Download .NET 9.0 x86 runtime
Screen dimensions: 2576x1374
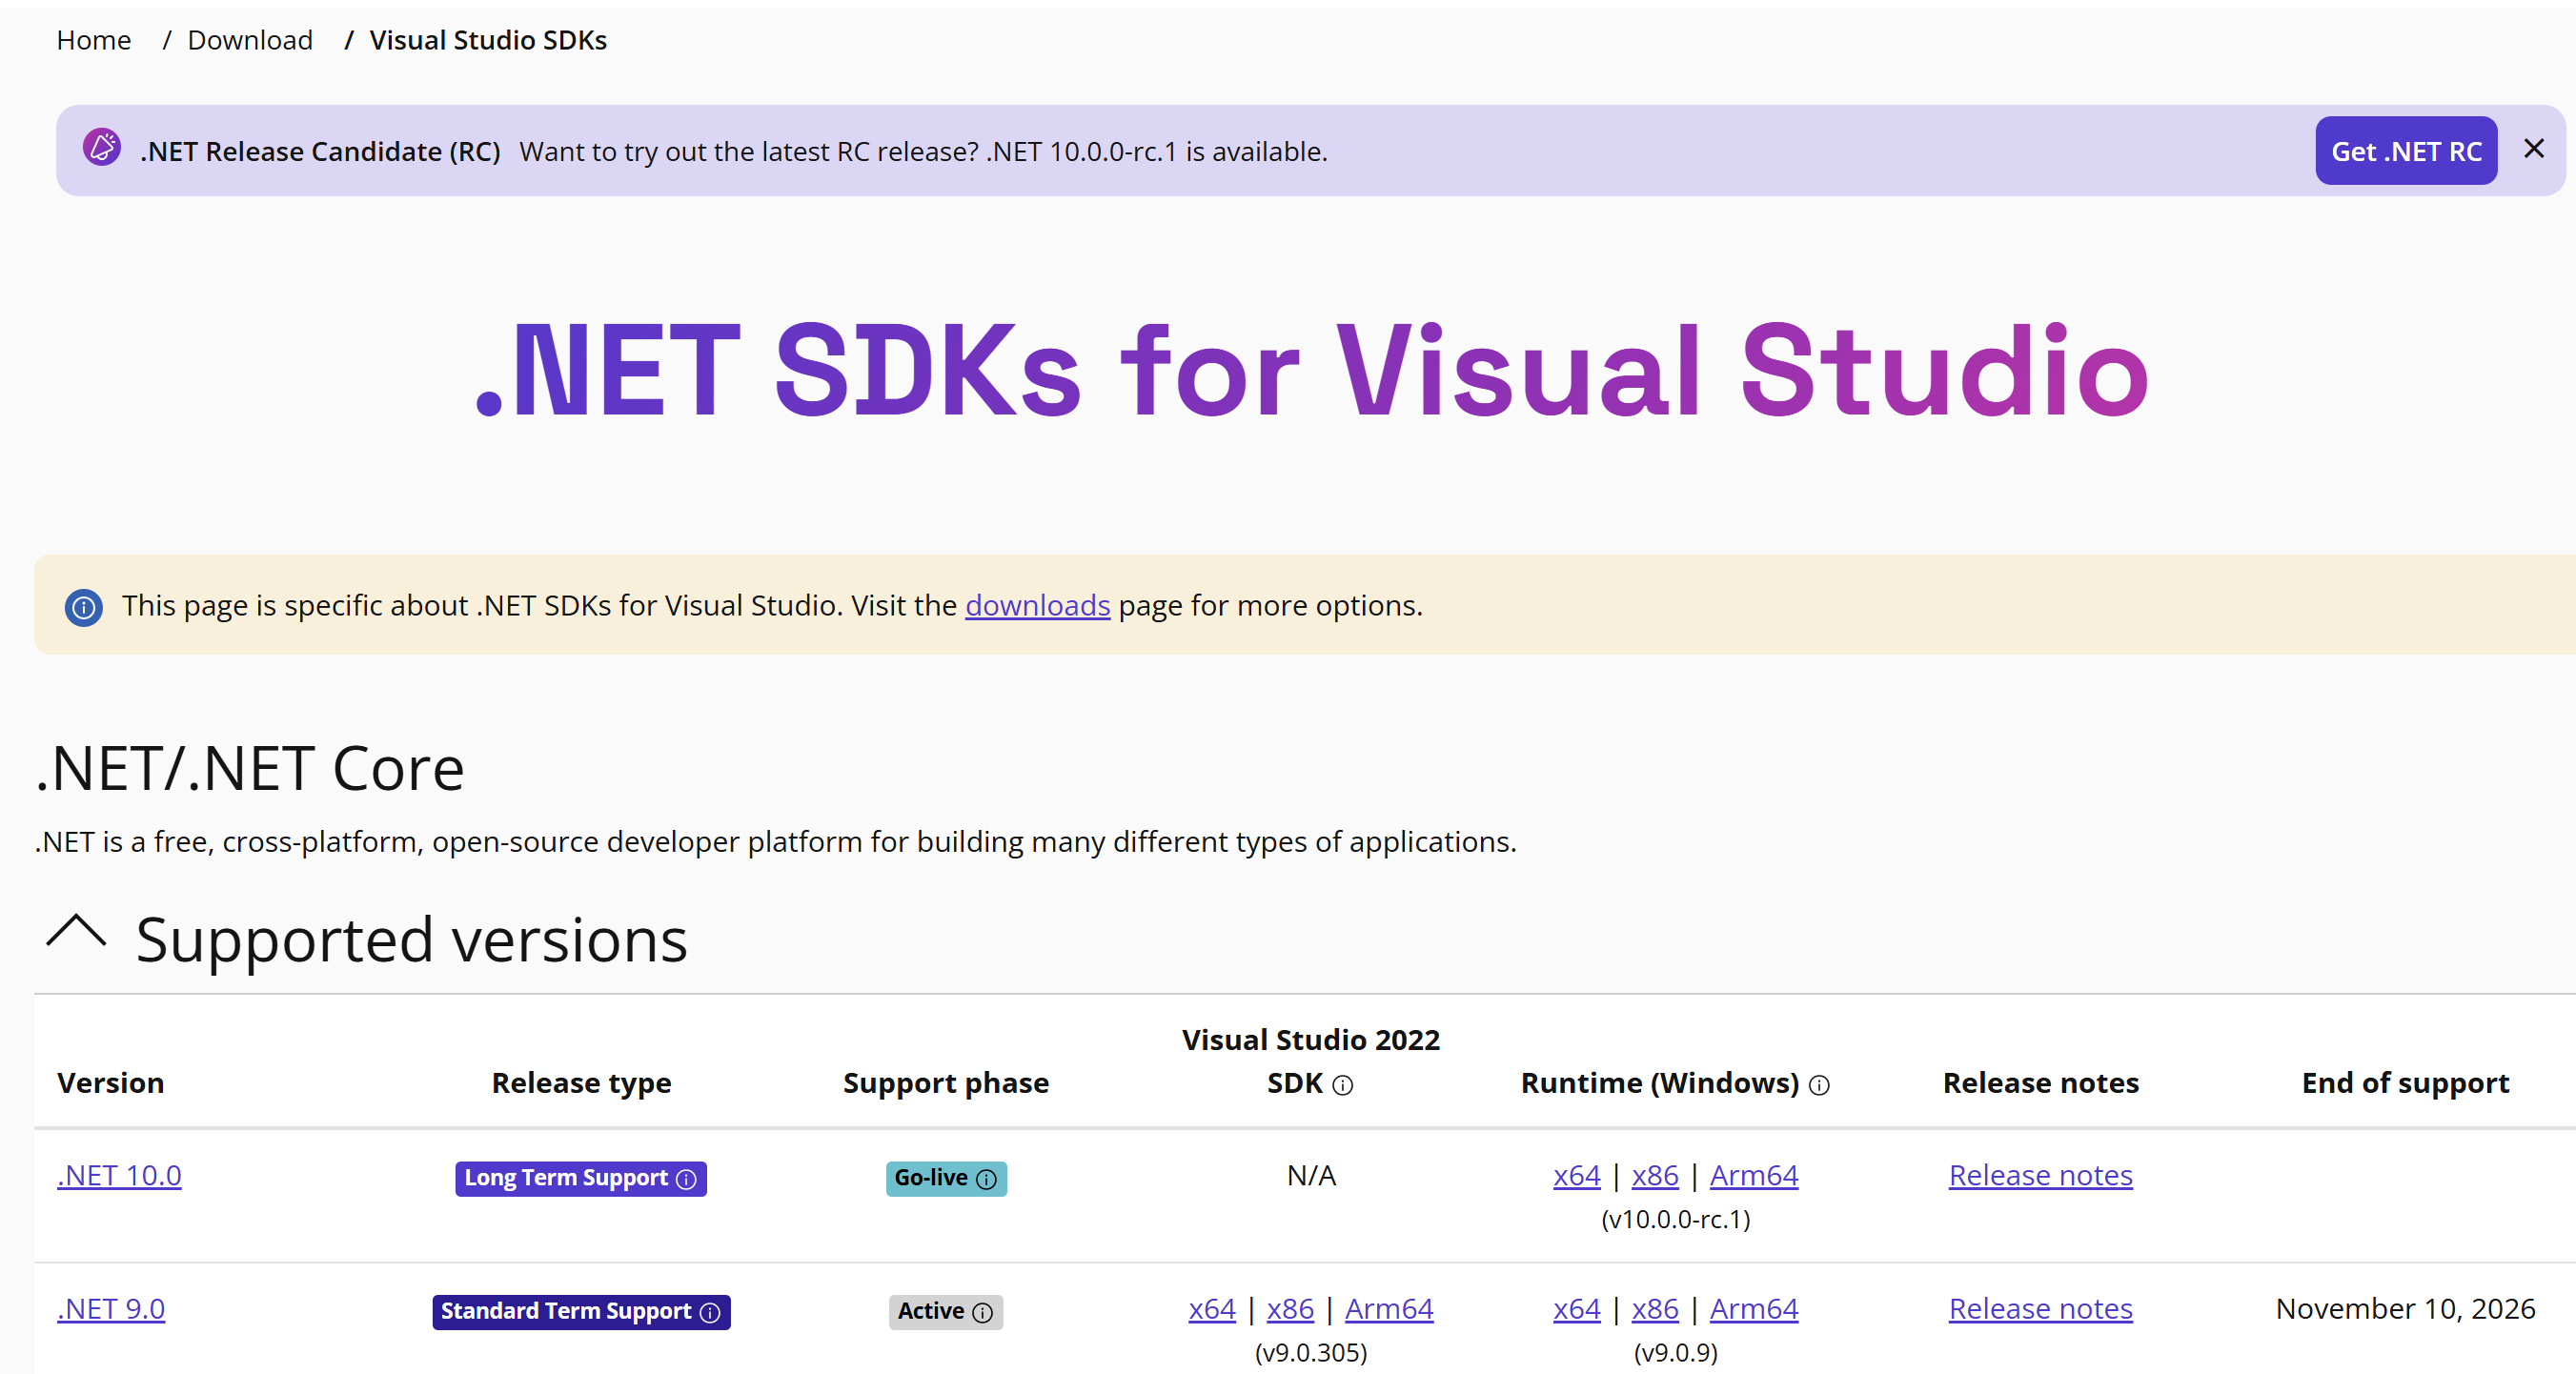pos(1654,1308)
